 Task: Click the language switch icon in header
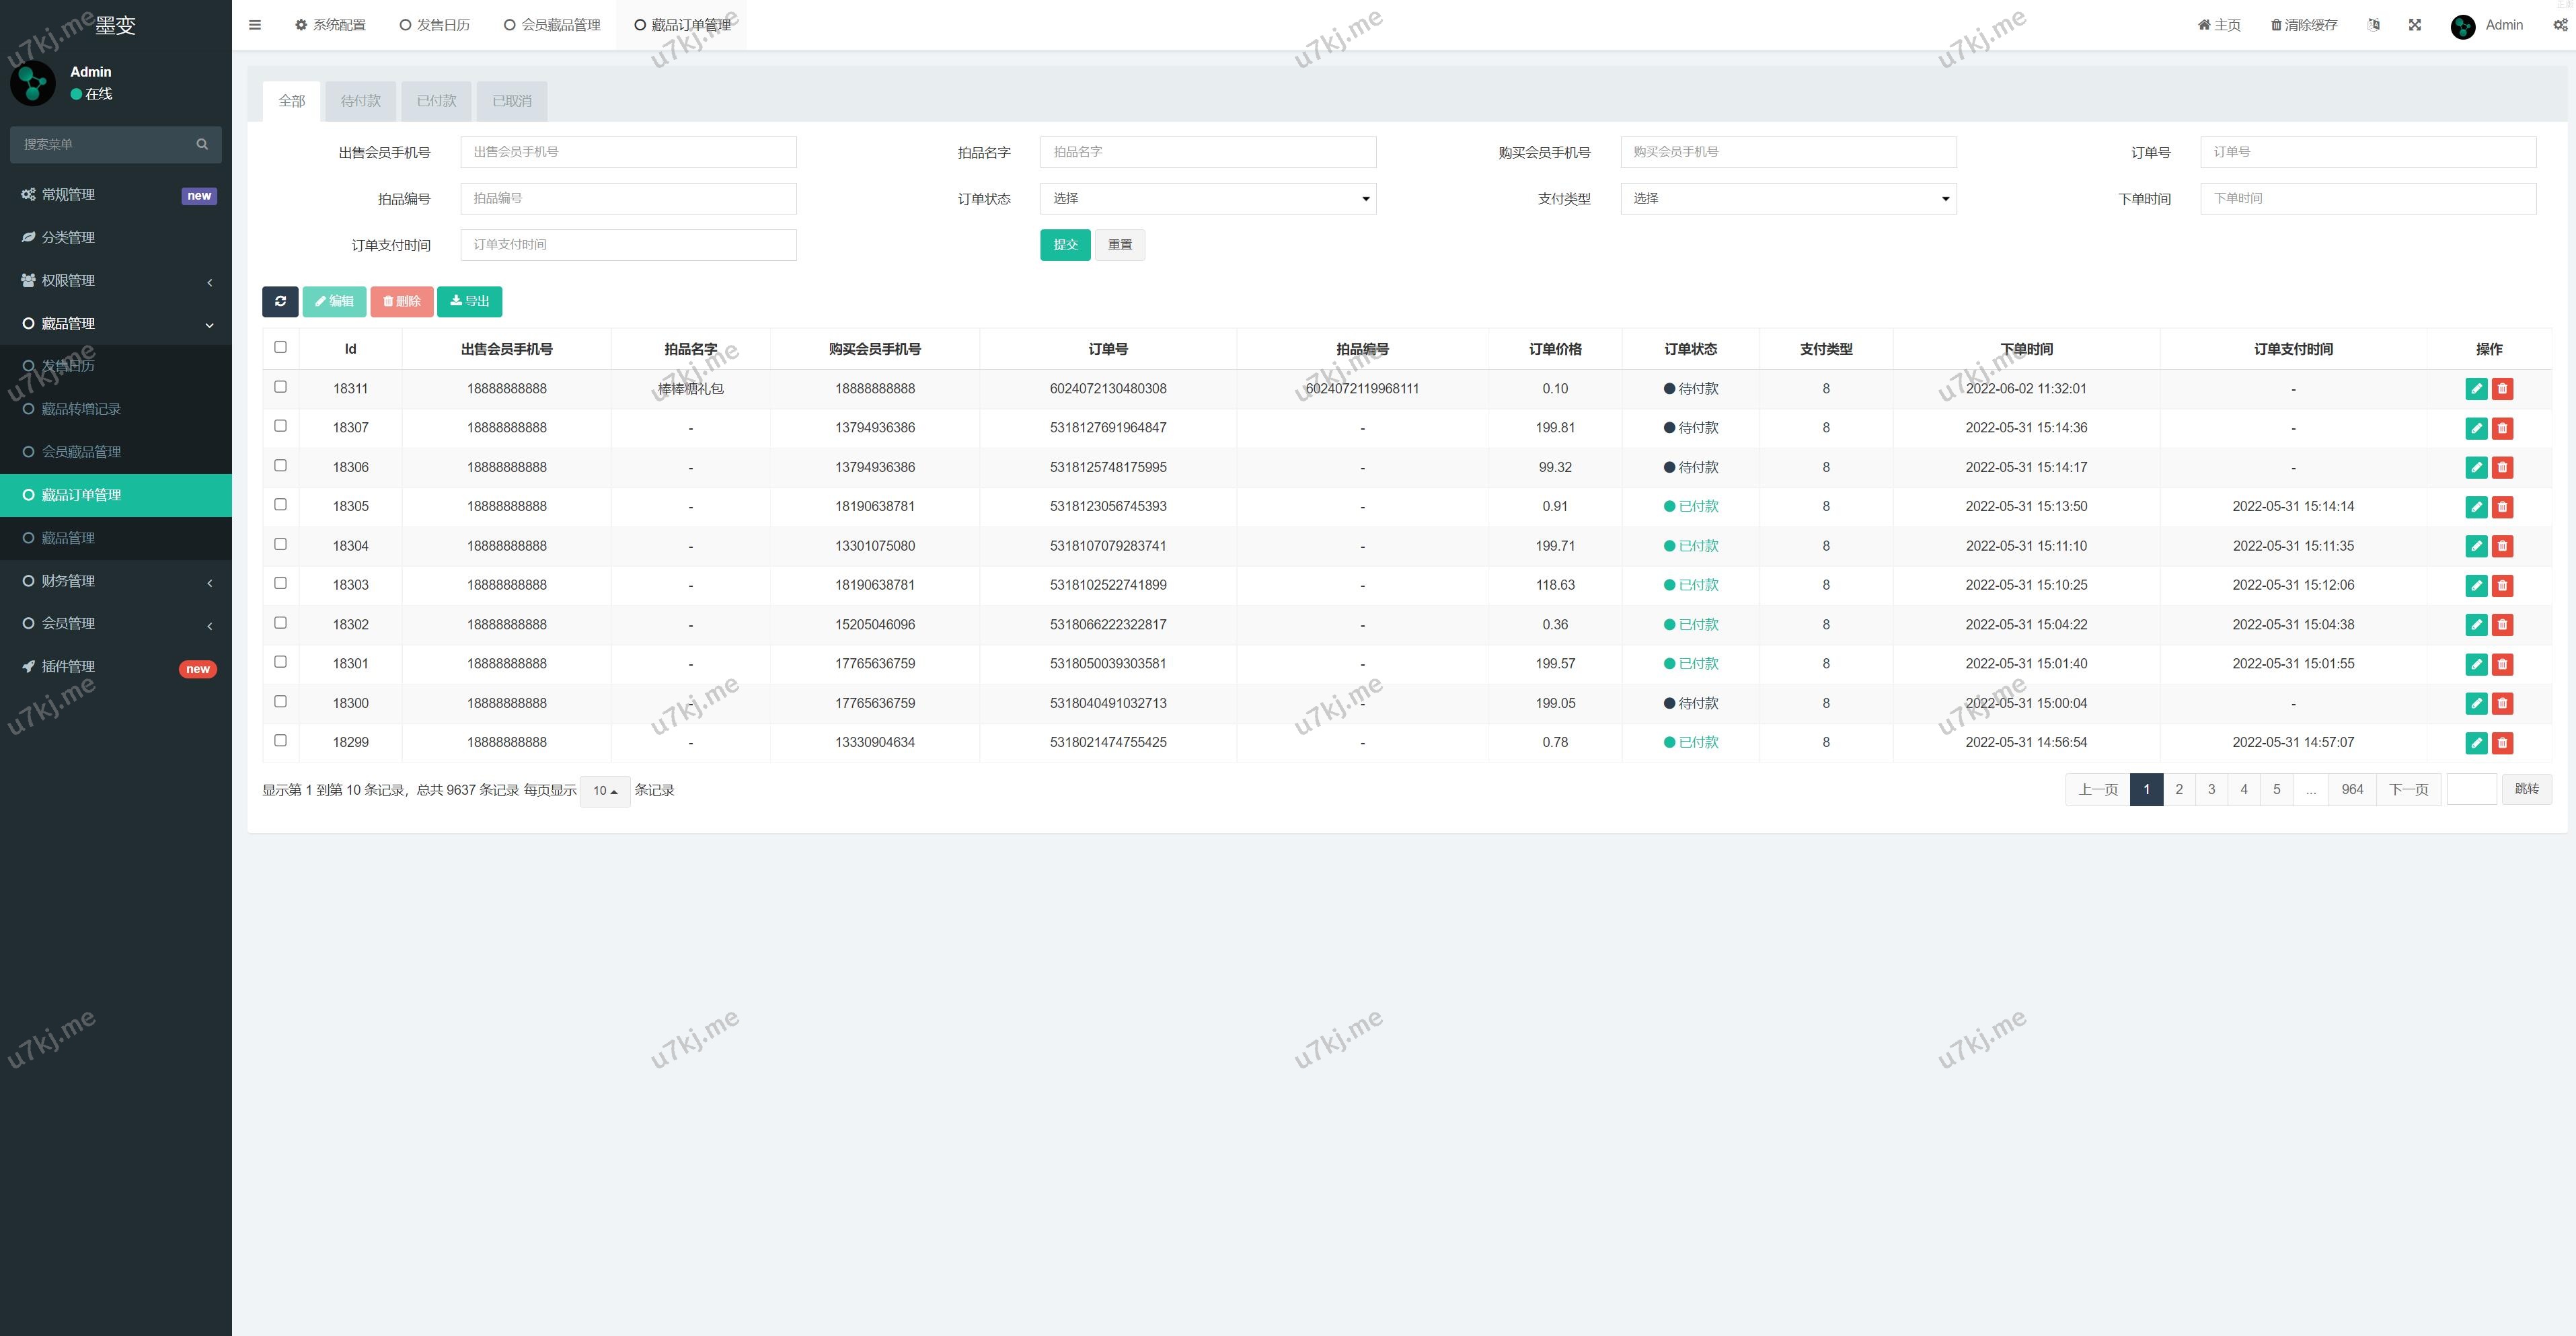2374,25
